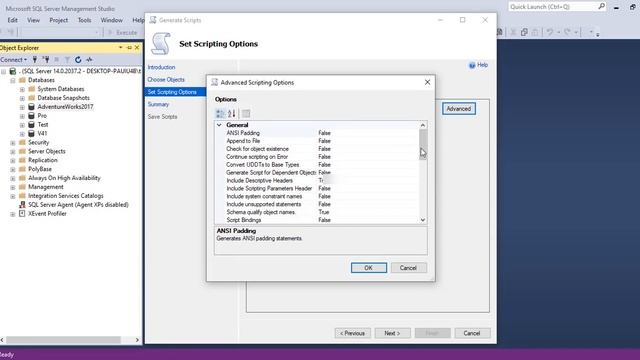Click the options list scroll up arrow

[x=423, y=125]
